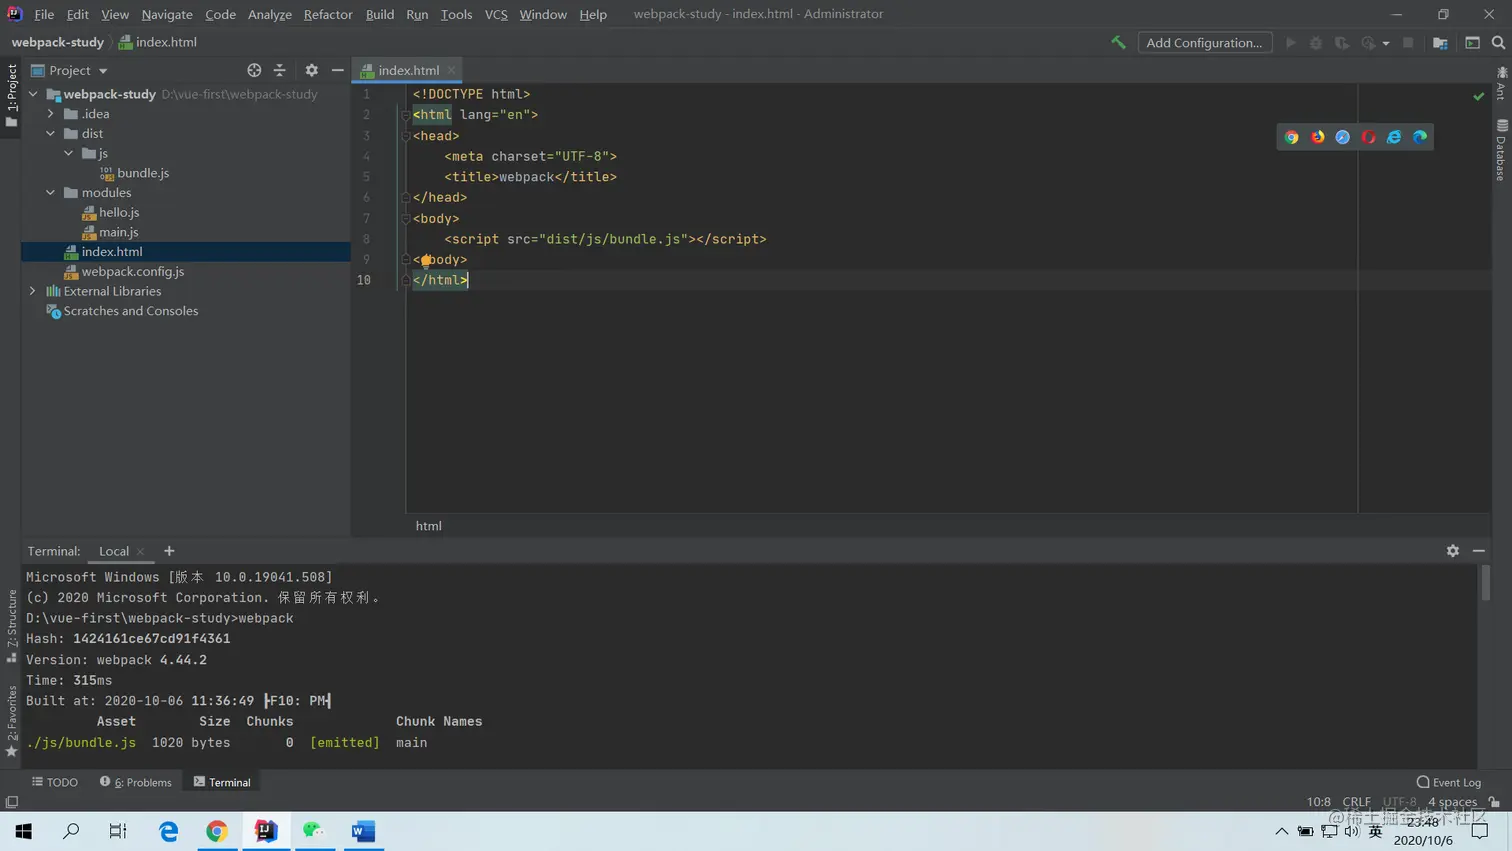Open Project panel settings gear
Viewport: 1512px width, 851px height.
(312, 70)
